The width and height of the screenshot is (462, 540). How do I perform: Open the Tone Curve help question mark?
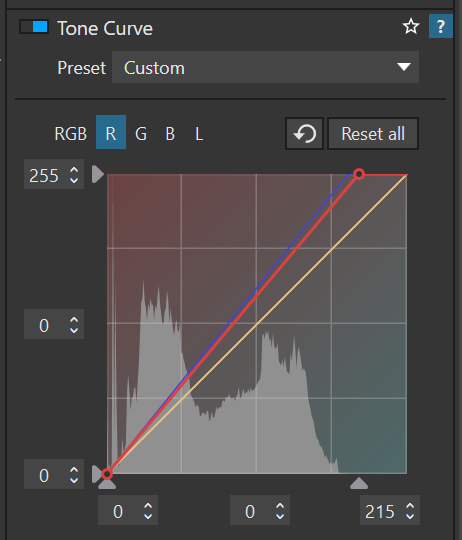(441, 26)
